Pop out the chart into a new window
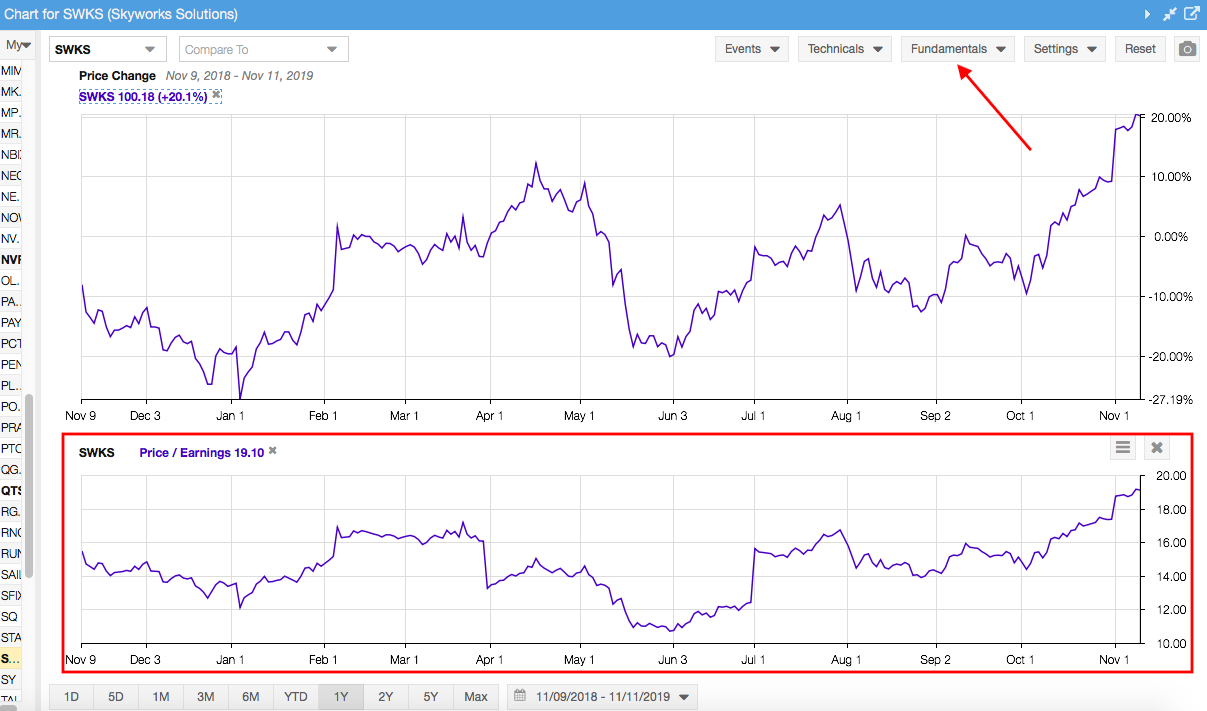Screen dimensions: 1207x711 pos(1191,14)
